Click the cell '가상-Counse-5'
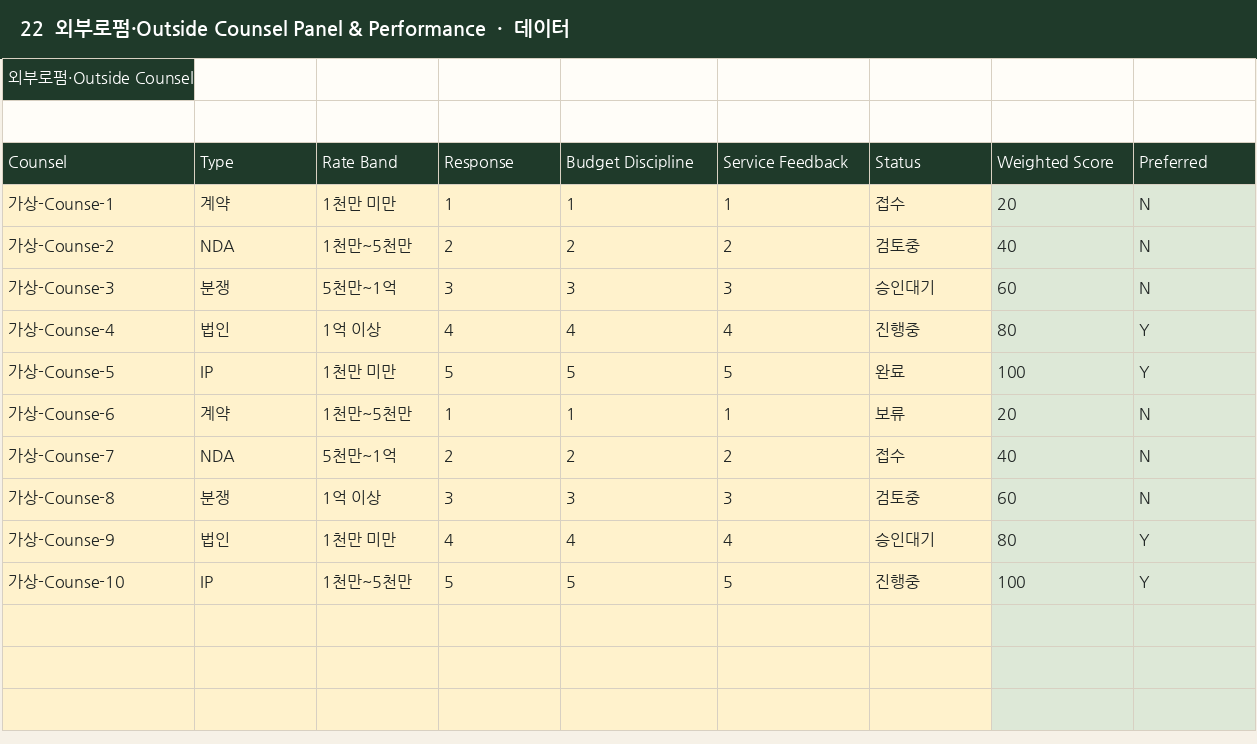Viewport: 1257px width, 744px height. [x=98, y=373]
